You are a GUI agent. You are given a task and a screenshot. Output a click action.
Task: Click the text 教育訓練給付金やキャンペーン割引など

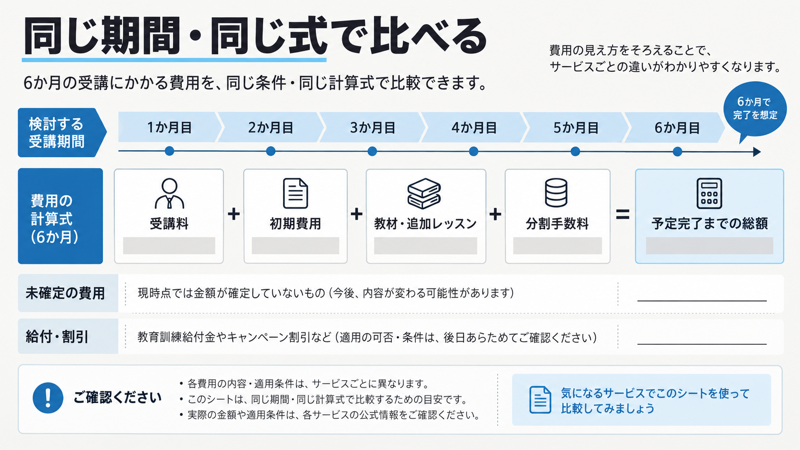pos(235,337)
